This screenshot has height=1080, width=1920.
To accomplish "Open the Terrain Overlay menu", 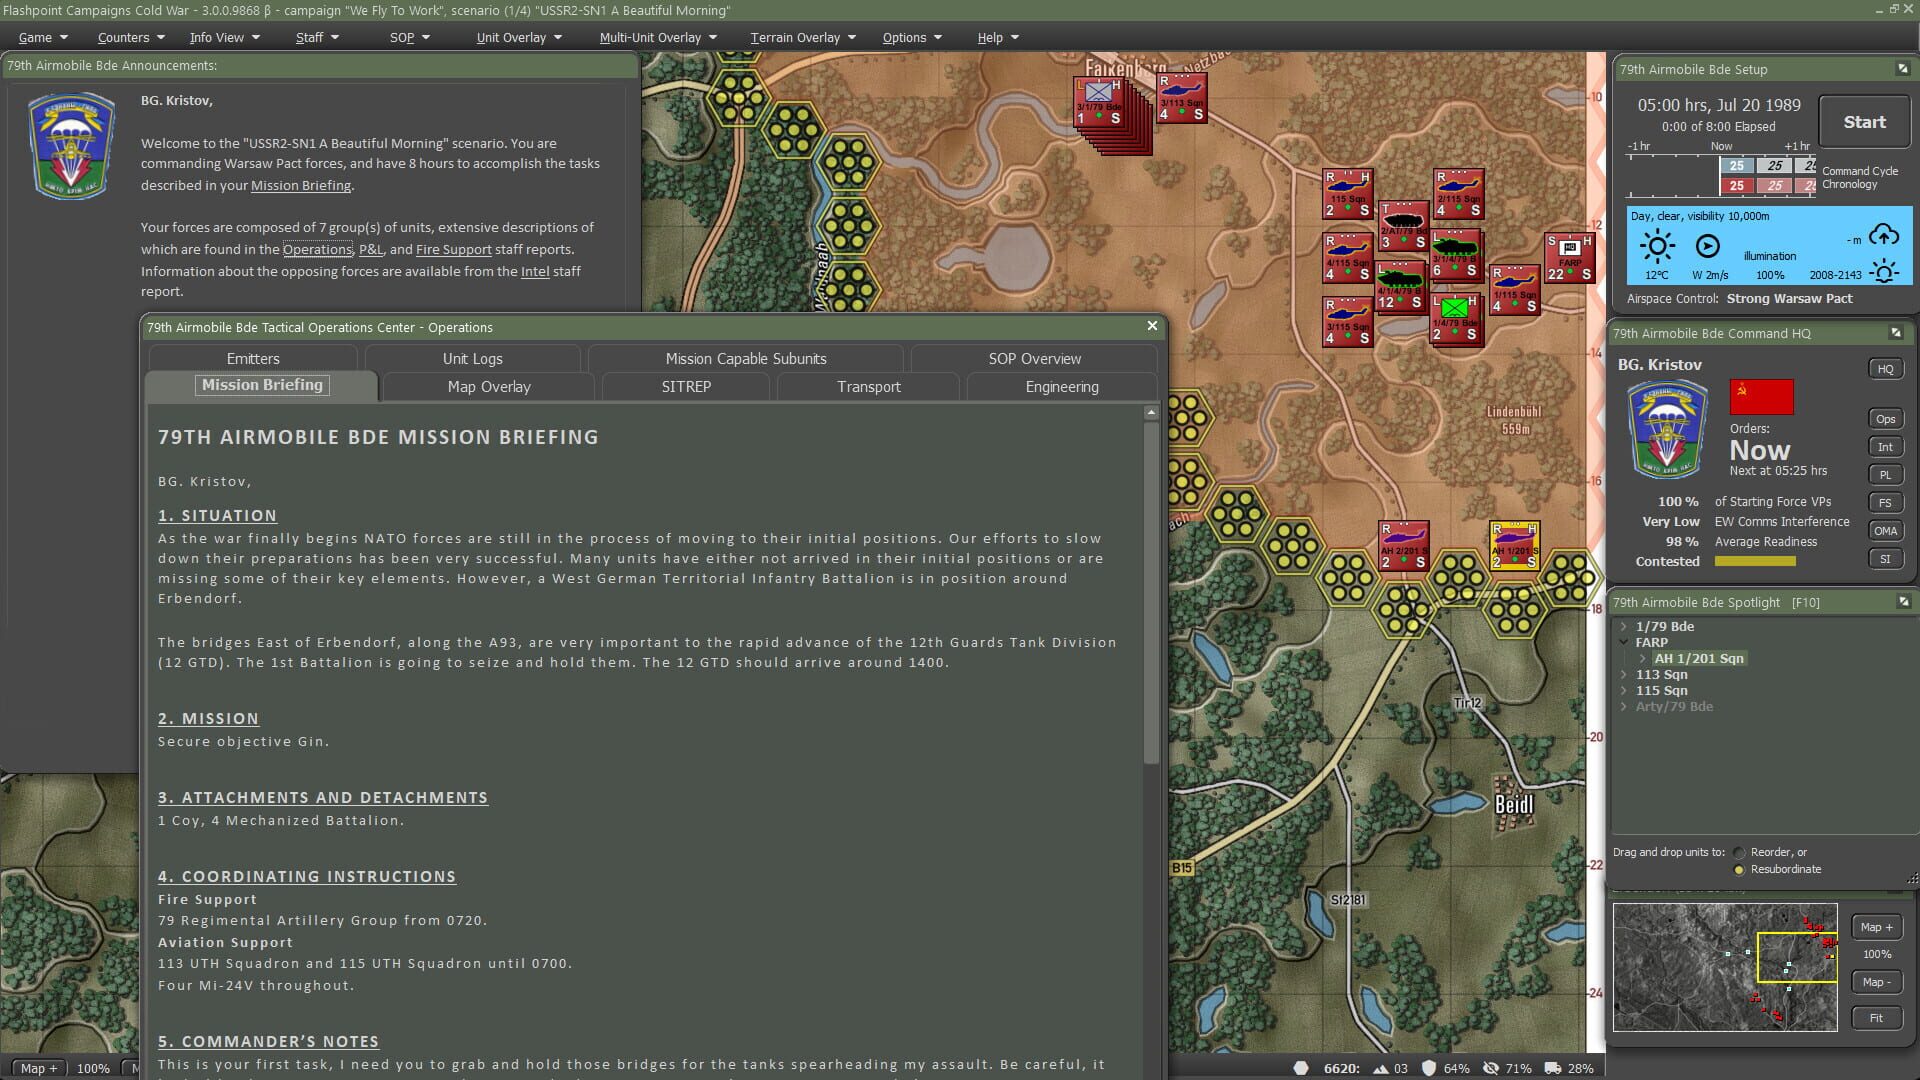I will (795, 37).
